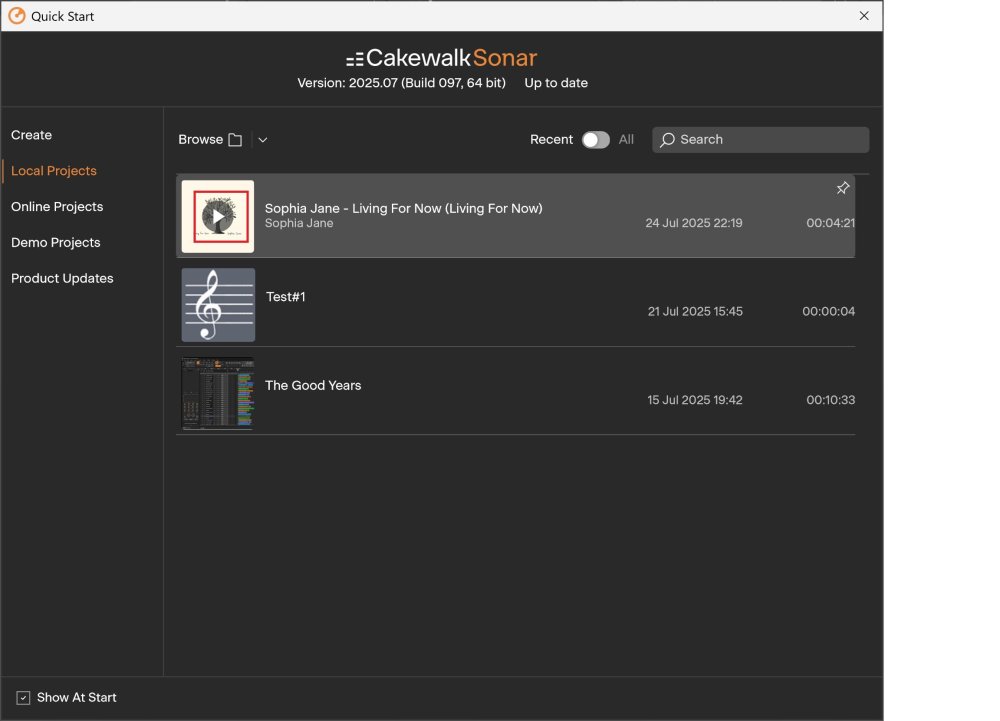Select The Good Years project title

click(x=313, y=385)
